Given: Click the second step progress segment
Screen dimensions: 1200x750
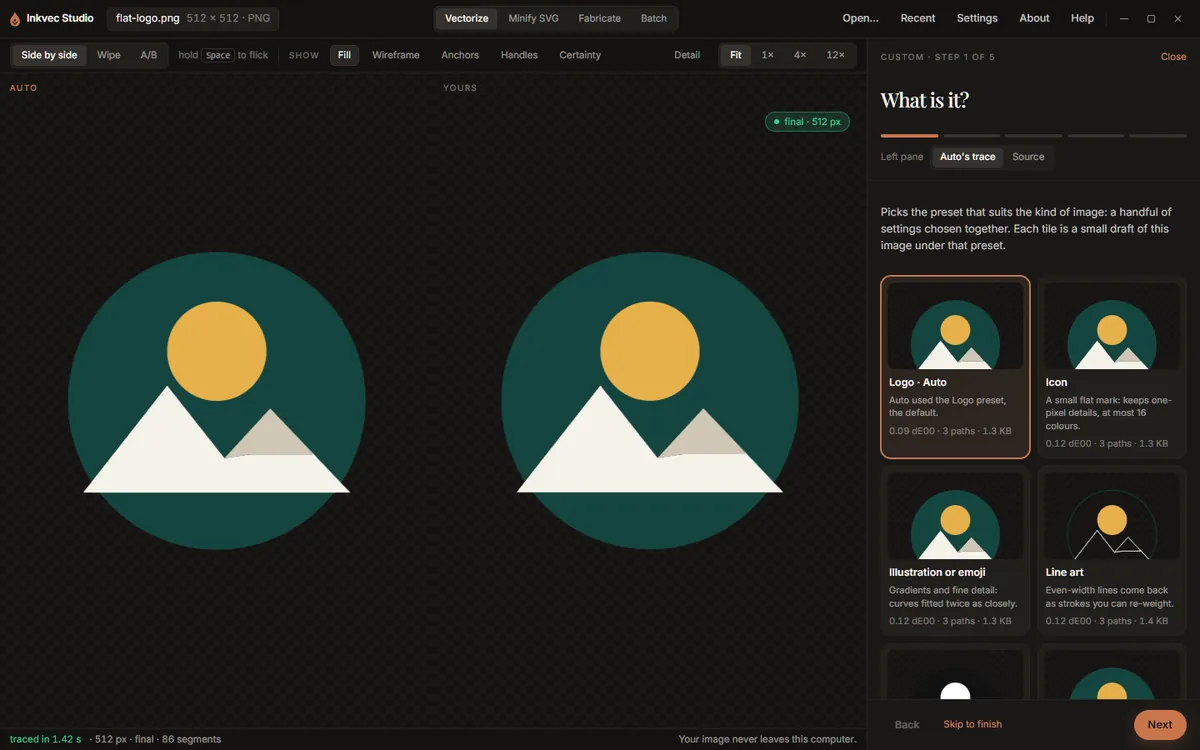Looking at the screenshot, I should coord(971,135).
